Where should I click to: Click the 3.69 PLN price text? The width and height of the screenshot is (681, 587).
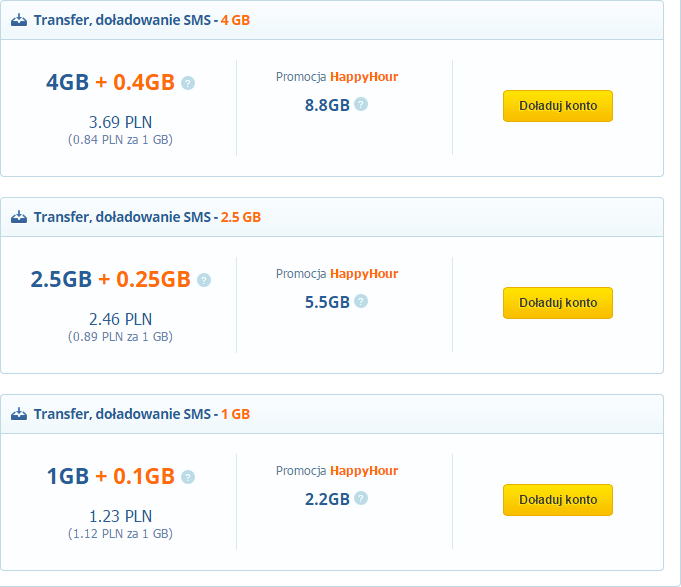(x=120, y=122)
